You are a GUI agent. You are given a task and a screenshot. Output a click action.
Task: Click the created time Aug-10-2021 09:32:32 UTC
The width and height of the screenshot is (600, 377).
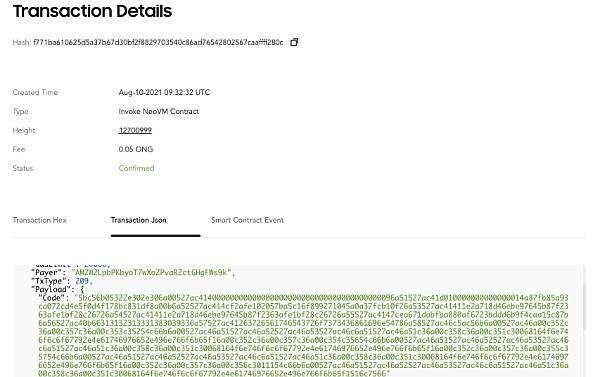pos(164,92)
